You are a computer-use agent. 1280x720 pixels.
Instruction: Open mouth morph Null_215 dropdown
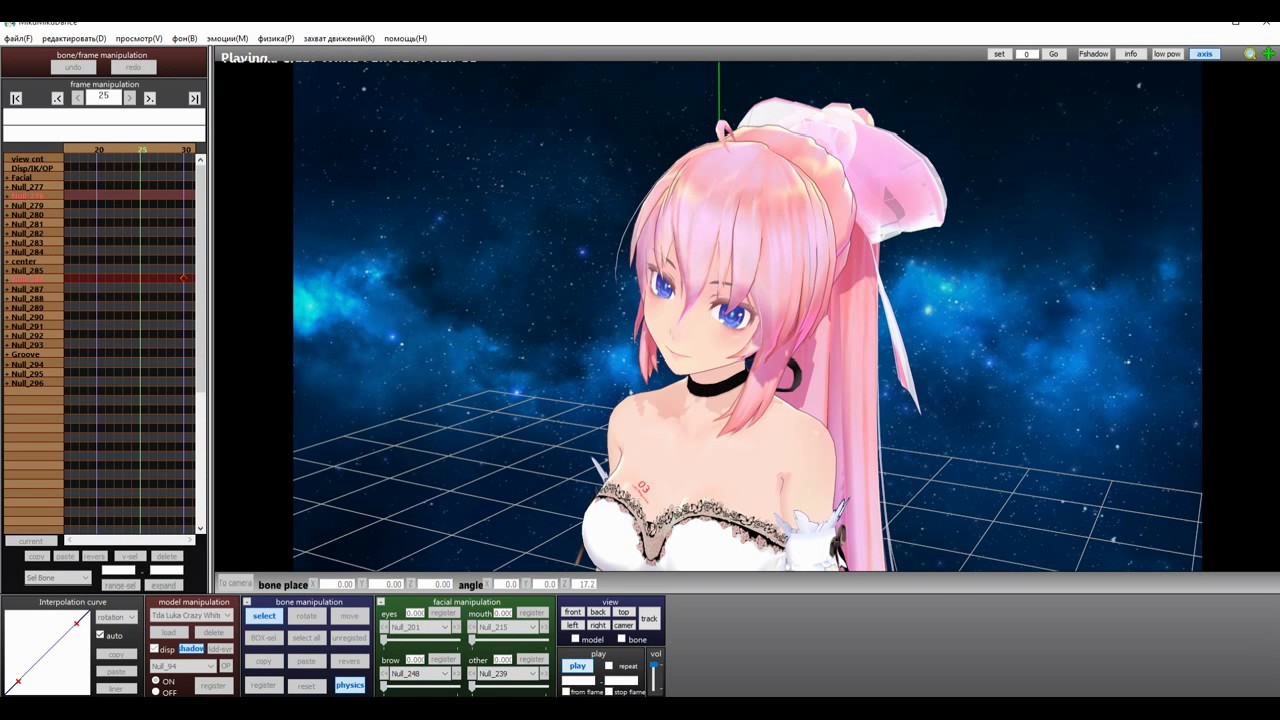(507, 627)
